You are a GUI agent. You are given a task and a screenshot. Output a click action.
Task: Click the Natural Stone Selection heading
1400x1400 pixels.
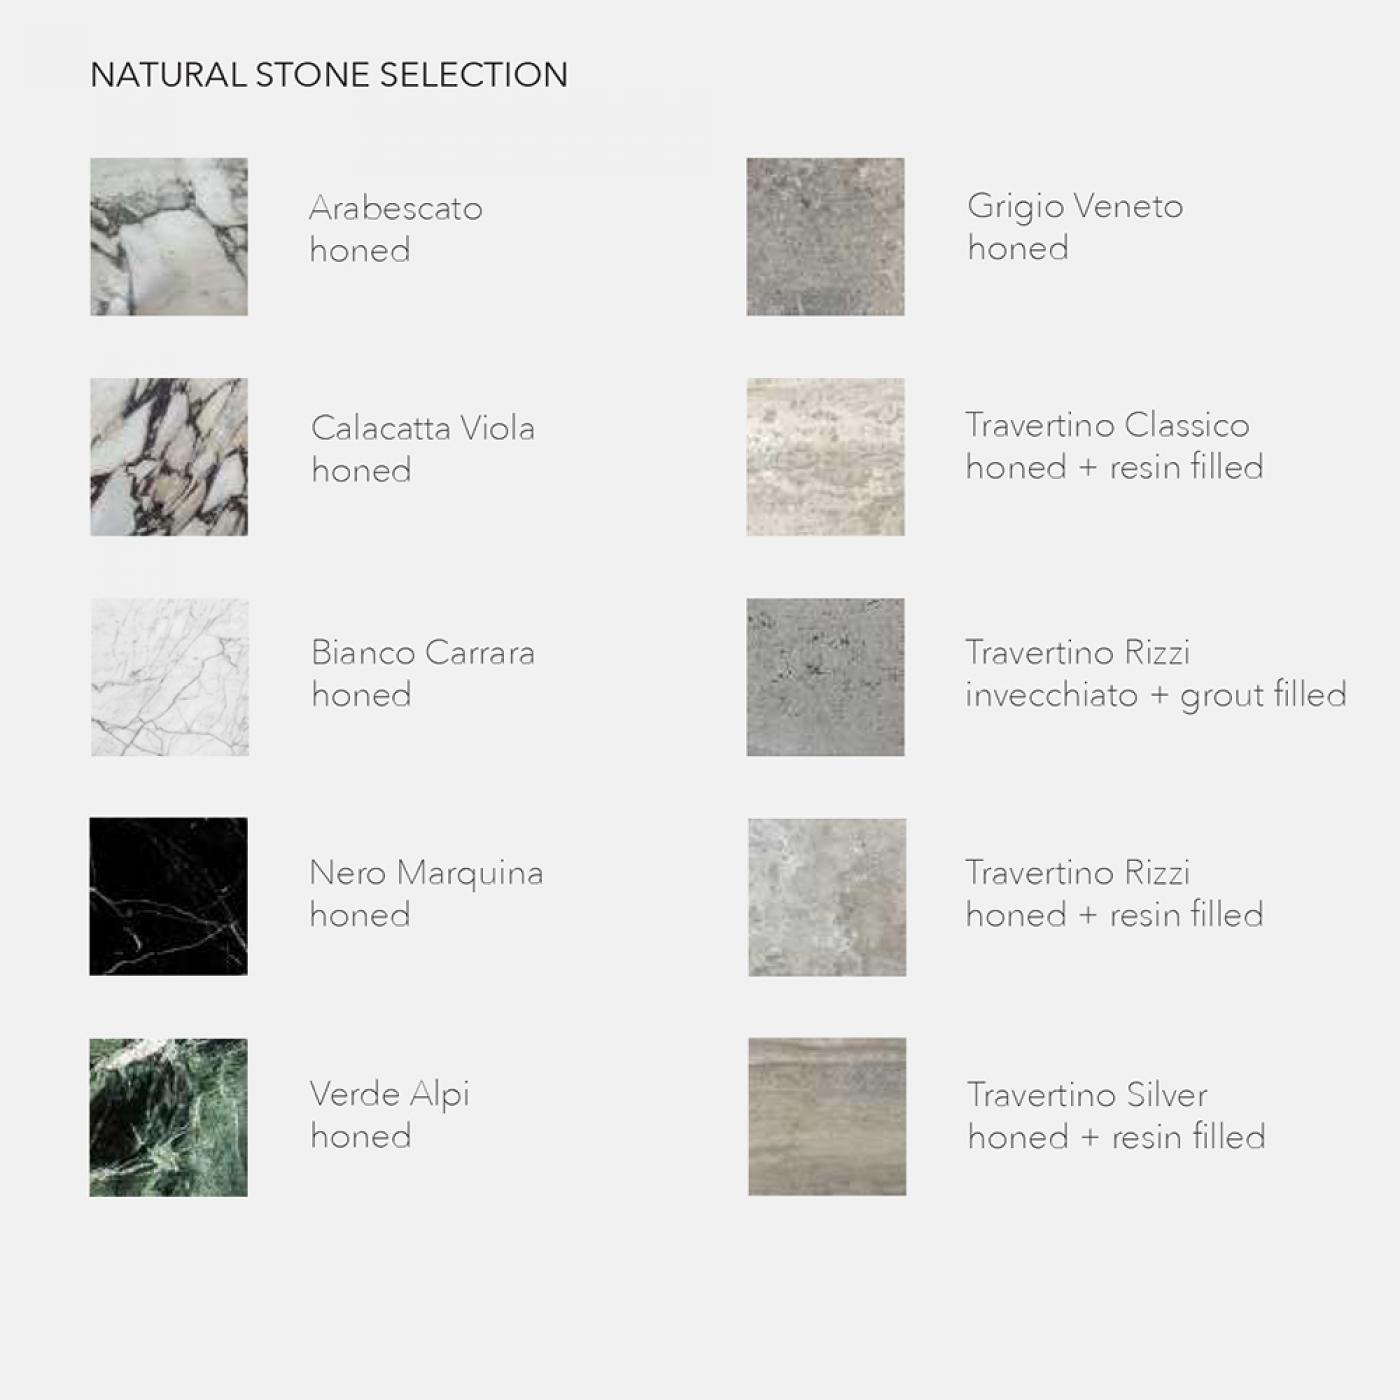pos(328,75)
